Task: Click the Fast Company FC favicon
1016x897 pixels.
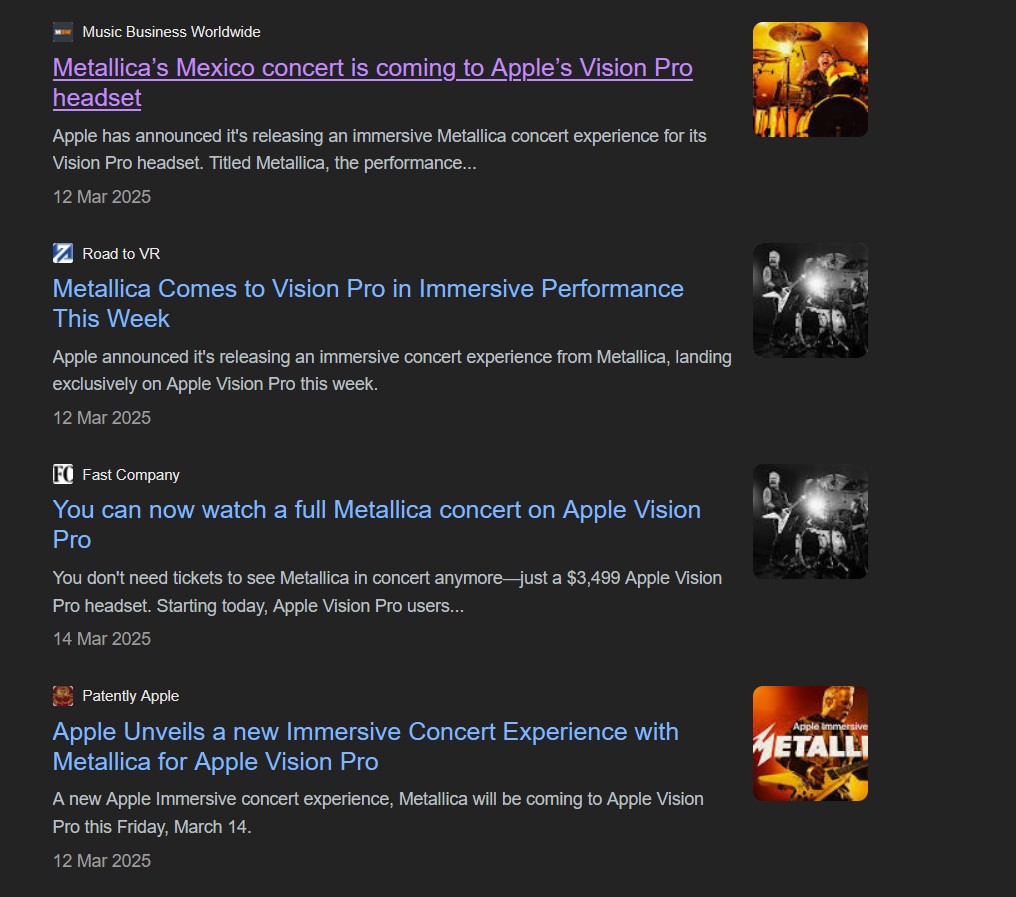Action: (x=63, y=474)
